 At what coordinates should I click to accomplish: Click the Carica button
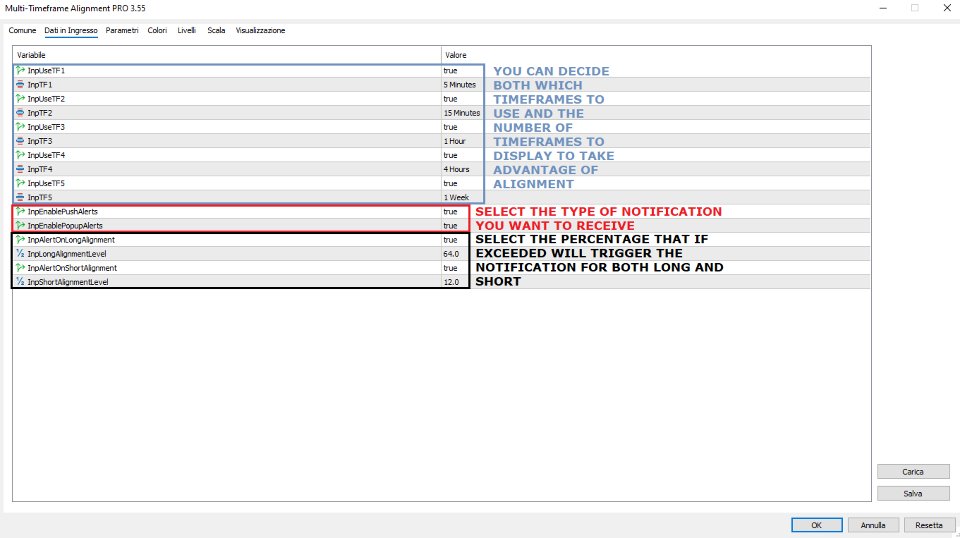tap(913, 471)
